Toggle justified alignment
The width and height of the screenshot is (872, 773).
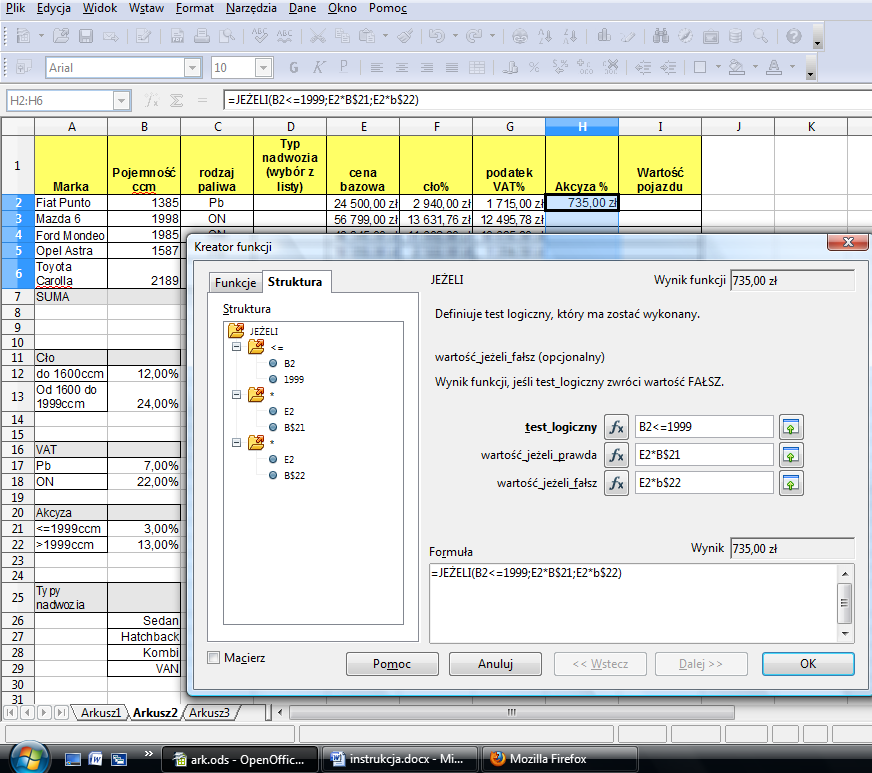point(452,68)
